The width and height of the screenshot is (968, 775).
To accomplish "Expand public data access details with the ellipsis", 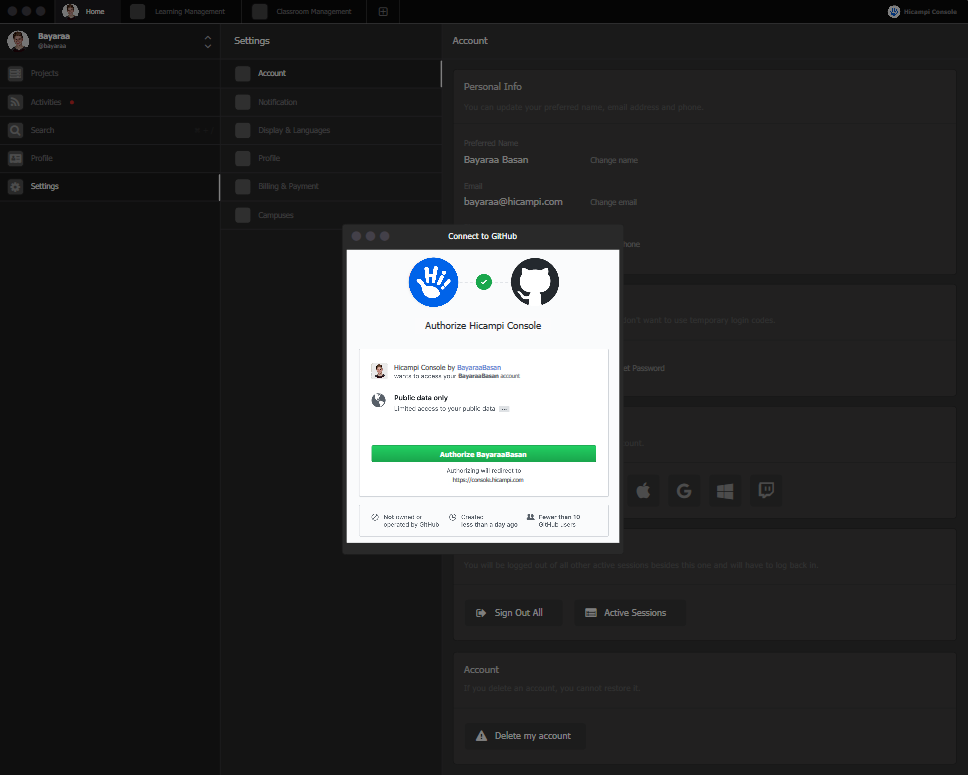I will [506, 408].
